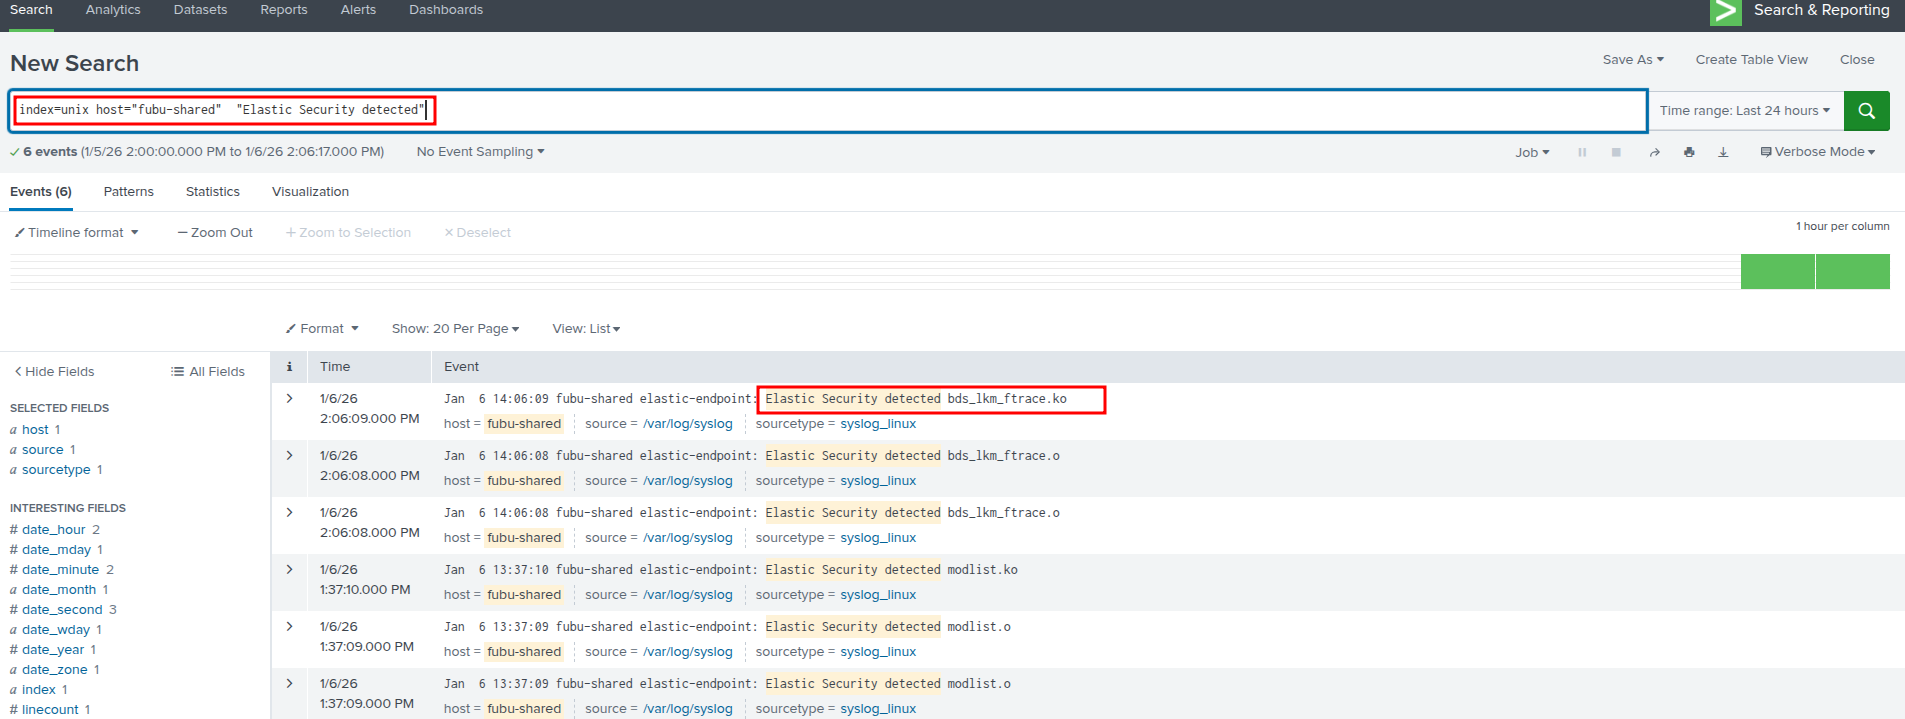The width and height of the screenshot is (1905, 719).
Task: Expand the first event at 2:06:09 PM
Action: [289, 399]
